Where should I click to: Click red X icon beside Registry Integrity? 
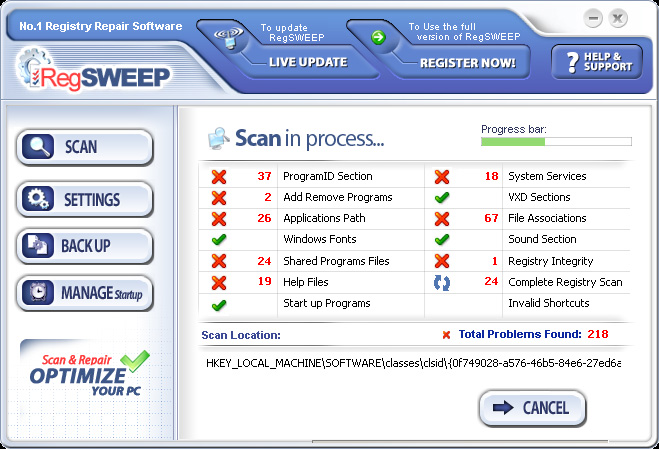(442, 261)
